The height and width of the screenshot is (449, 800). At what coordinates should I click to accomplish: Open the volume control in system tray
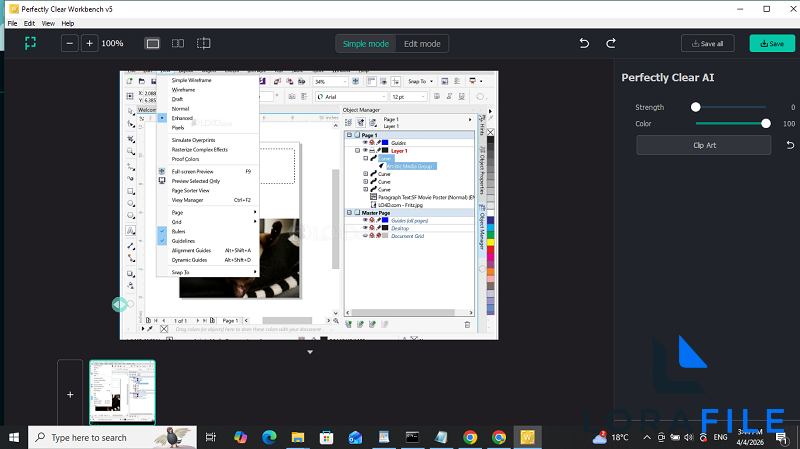[689, 437]
